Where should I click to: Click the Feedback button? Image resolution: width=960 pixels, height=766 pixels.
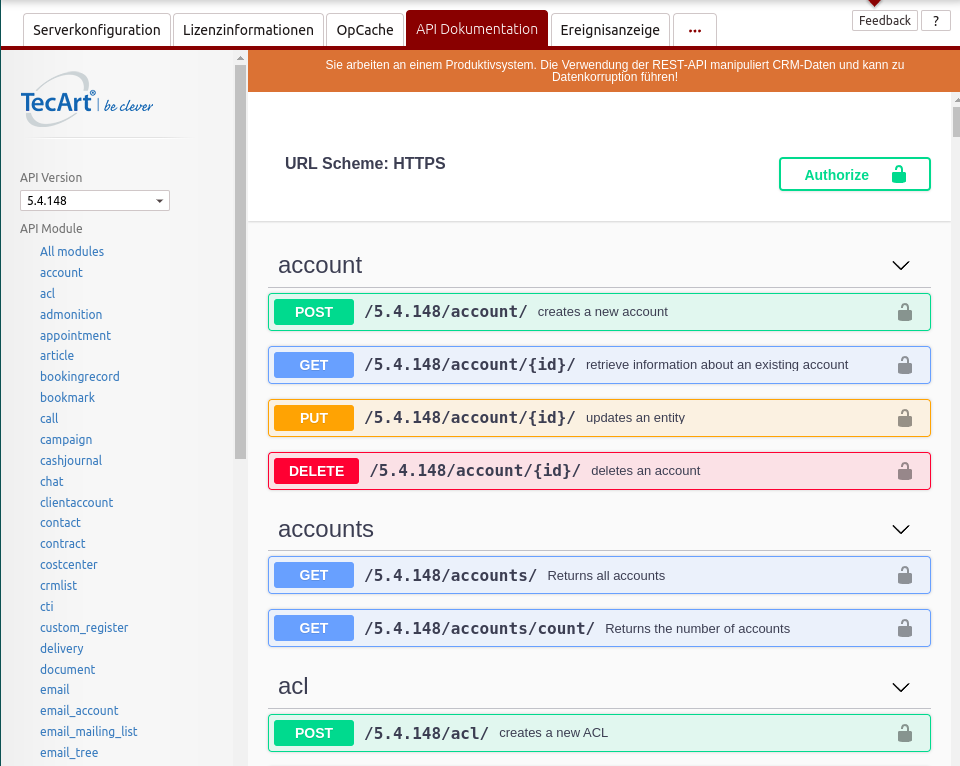click(x=884, y=20)
